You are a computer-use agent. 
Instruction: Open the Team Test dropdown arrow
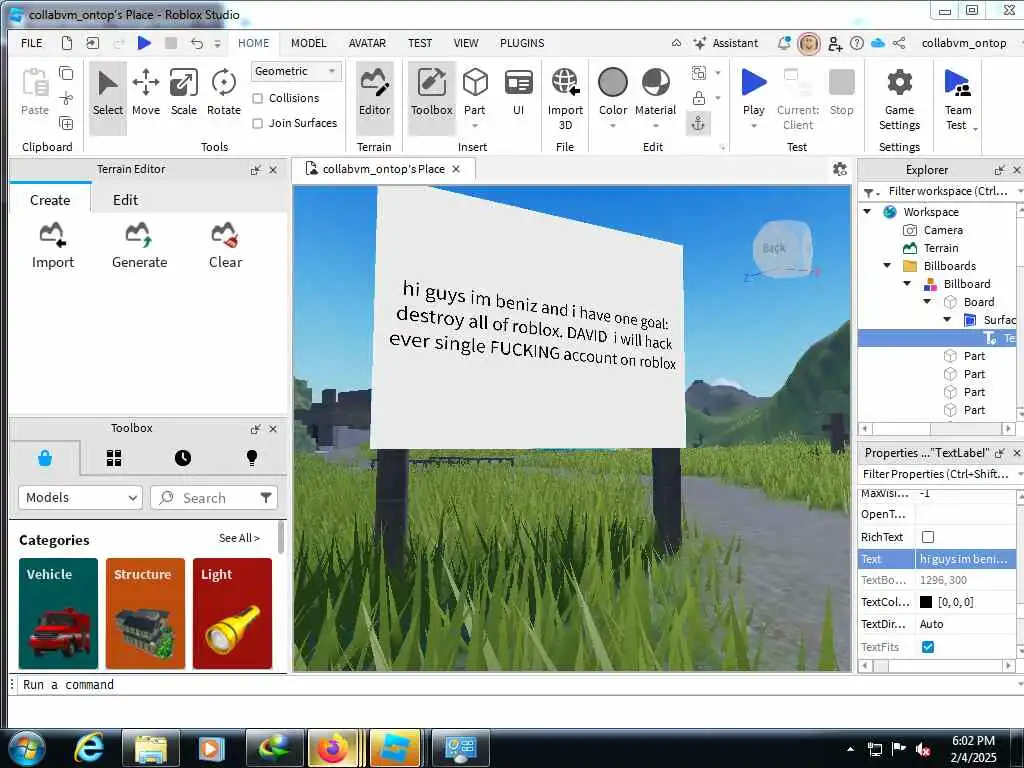[x=976, y=129]
